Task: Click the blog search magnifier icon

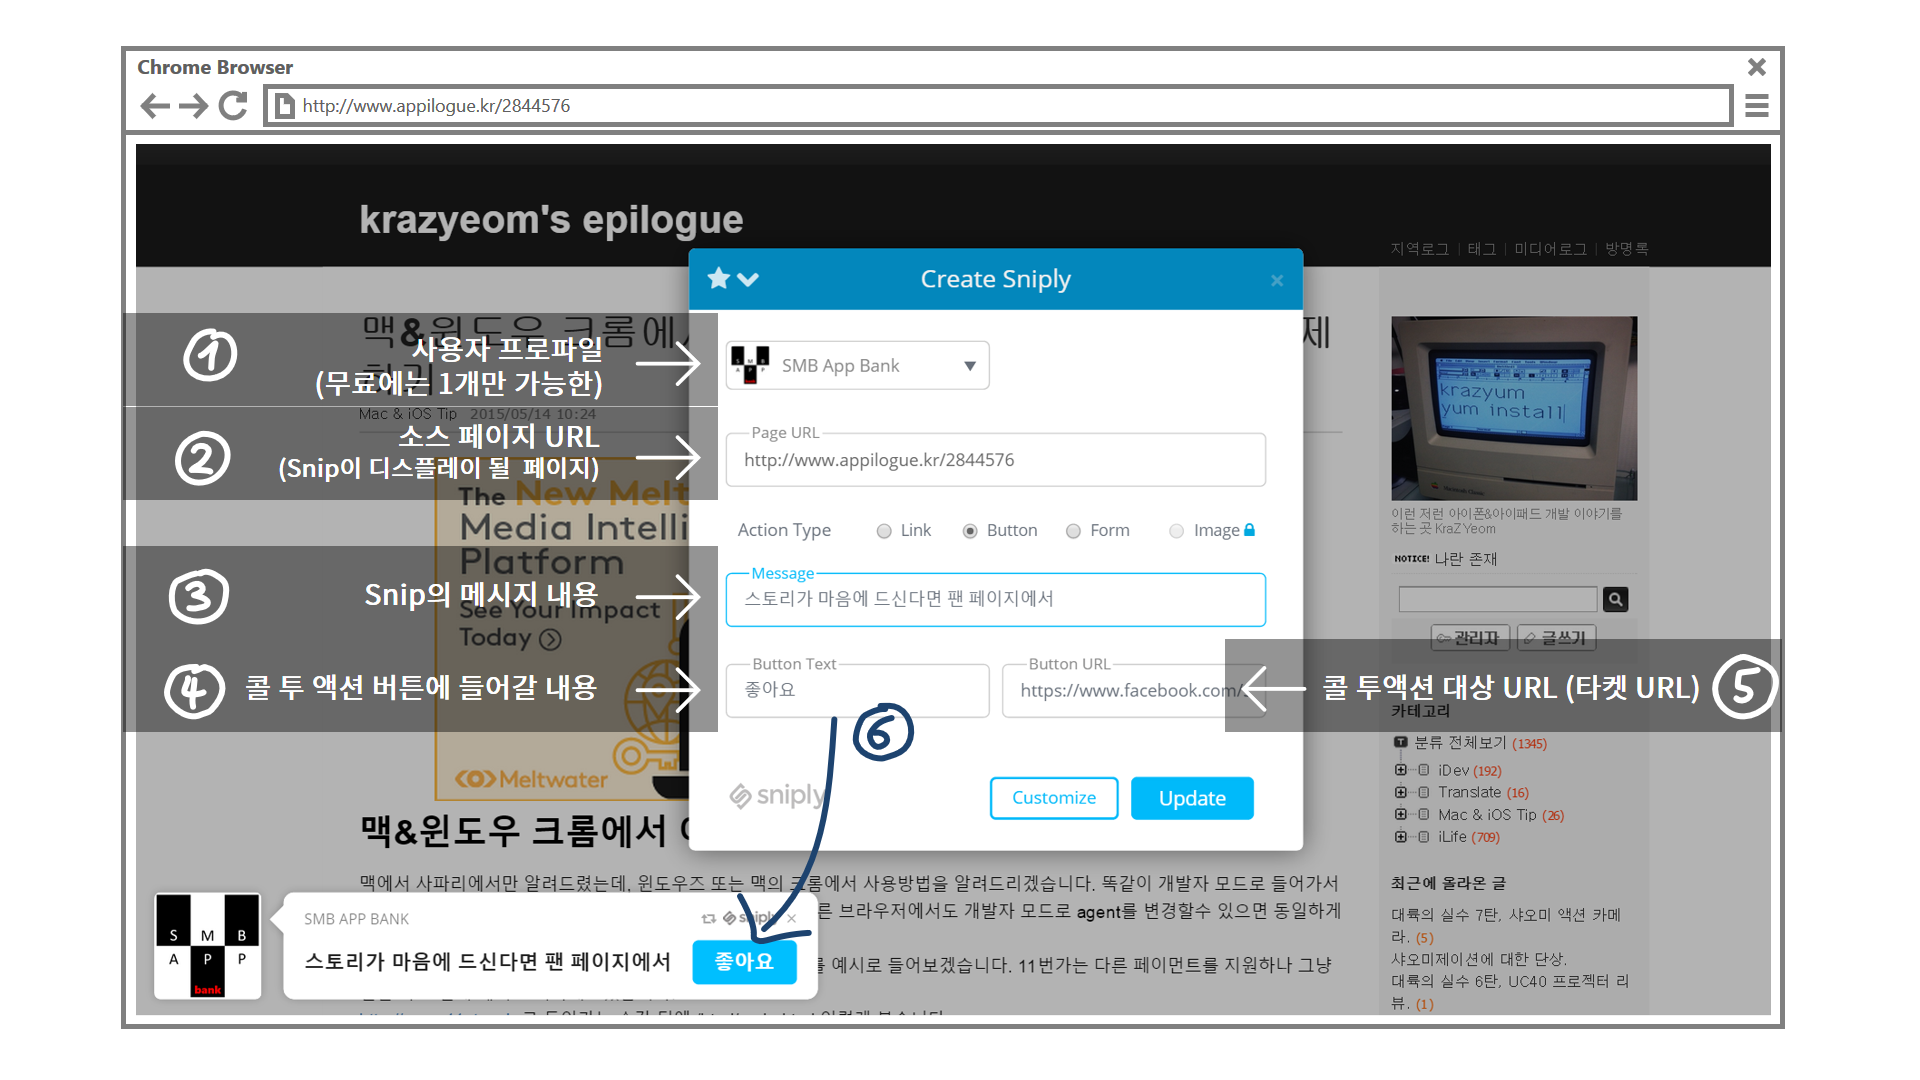Action: click(1615, 599)
